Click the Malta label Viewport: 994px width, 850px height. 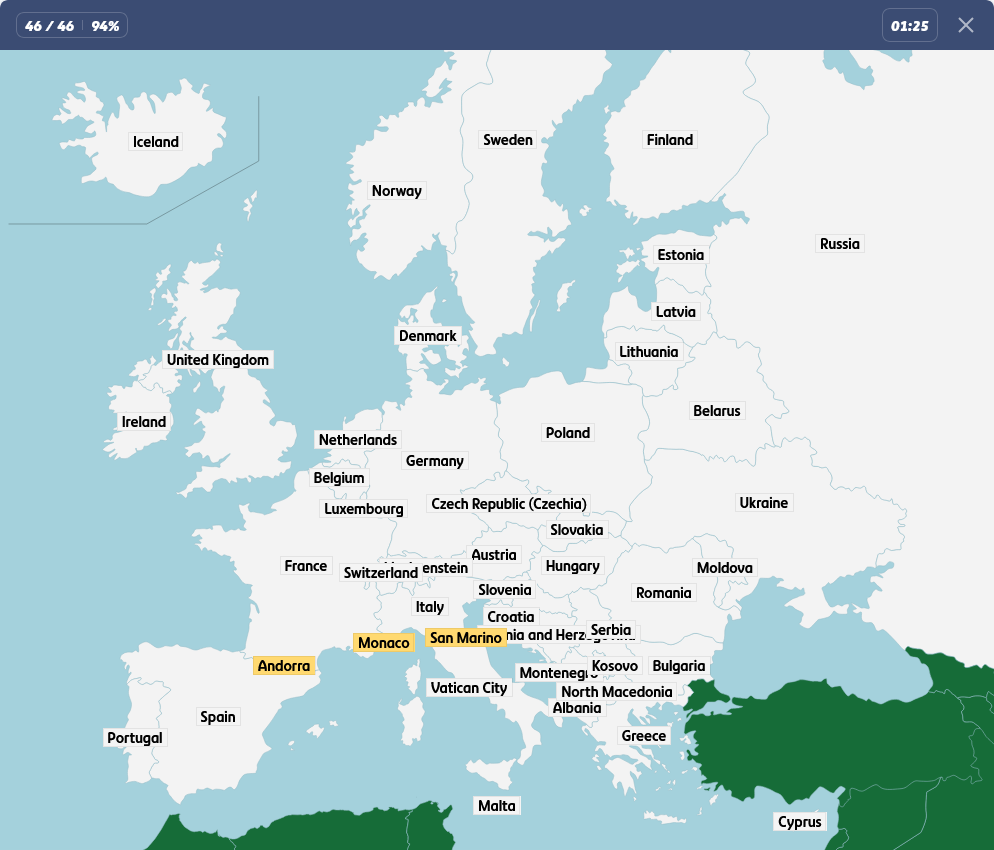pyautogui.click(x=497, y=806)
